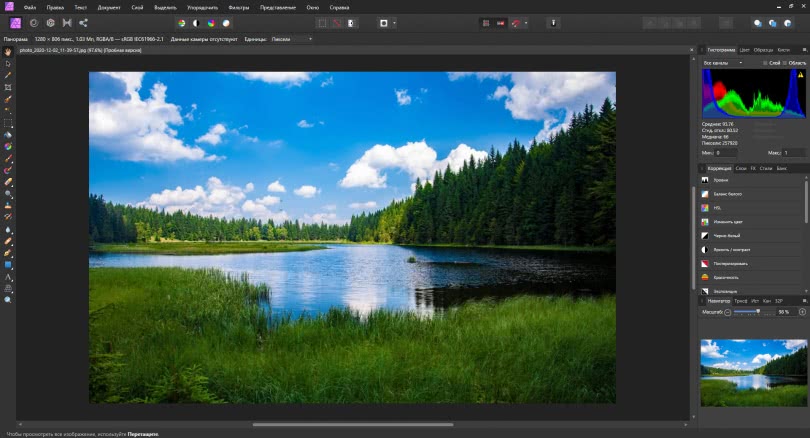
Task: Click the Export persona share icon
Action: point(83,22)
